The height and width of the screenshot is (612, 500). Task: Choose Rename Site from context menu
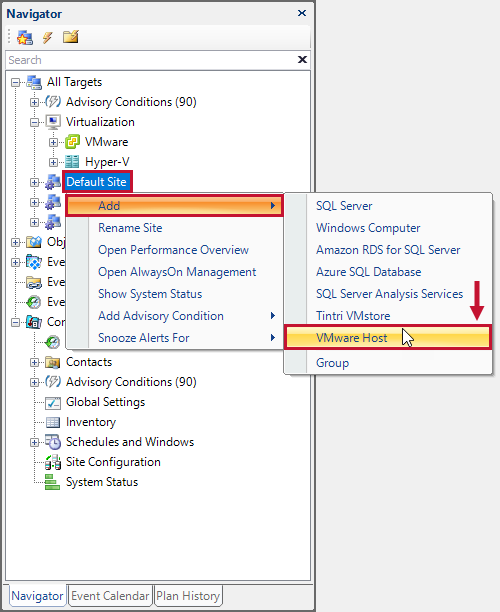174,228
